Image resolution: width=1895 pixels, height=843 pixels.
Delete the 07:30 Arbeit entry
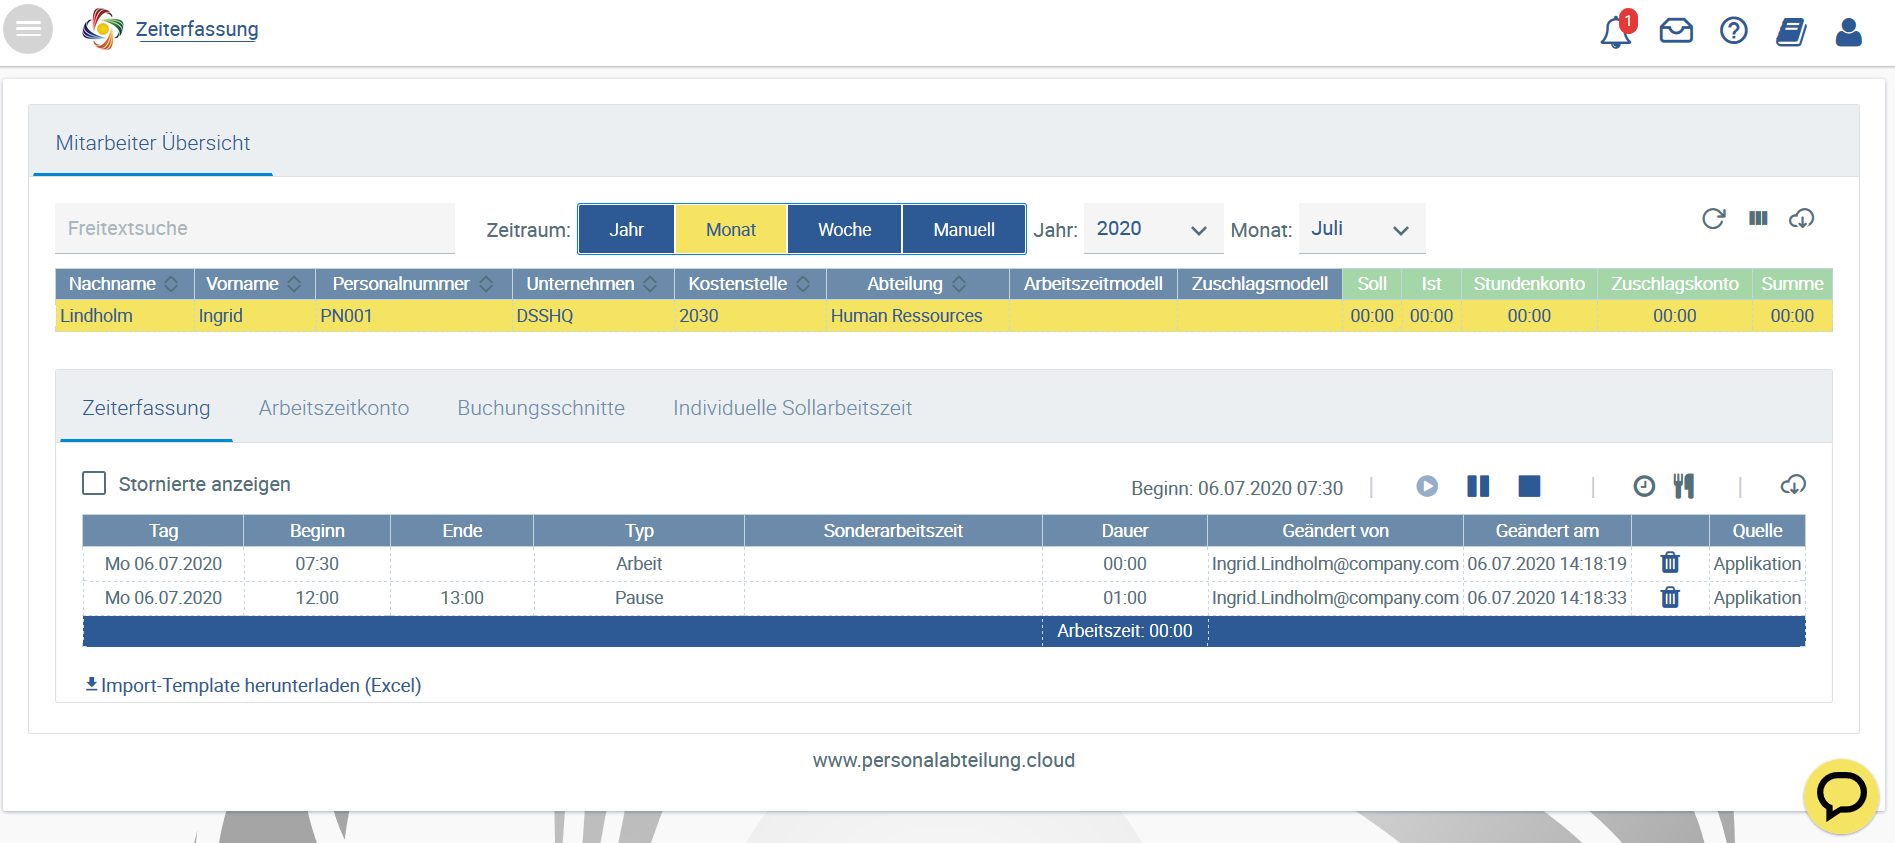point(1670,563)
